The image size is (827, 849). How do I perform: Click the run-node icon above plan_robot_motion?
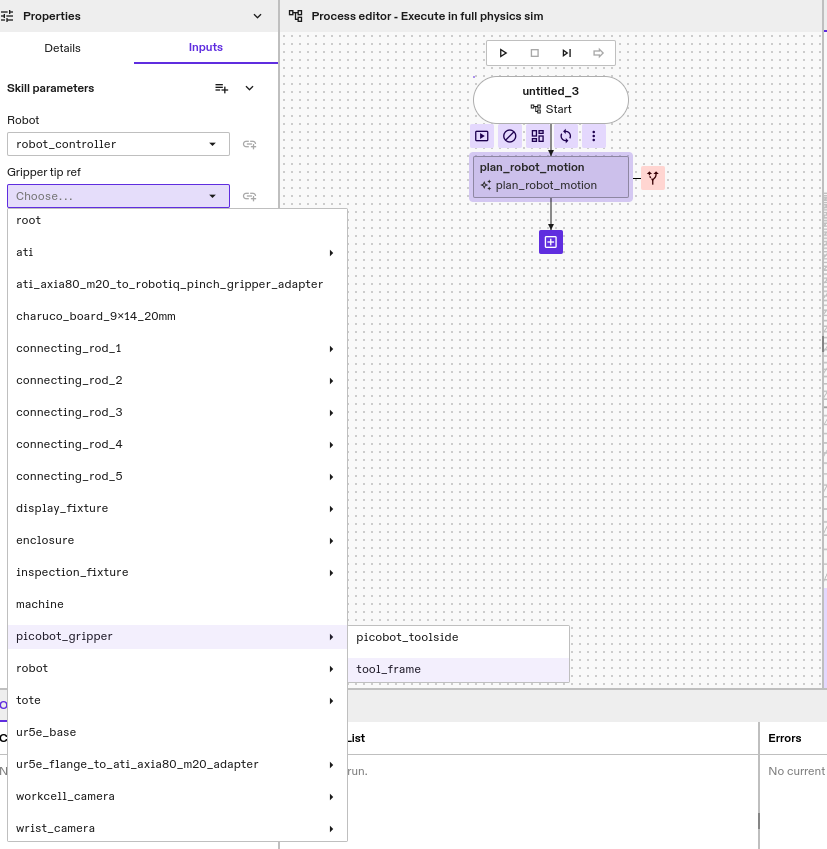[482, 136]
